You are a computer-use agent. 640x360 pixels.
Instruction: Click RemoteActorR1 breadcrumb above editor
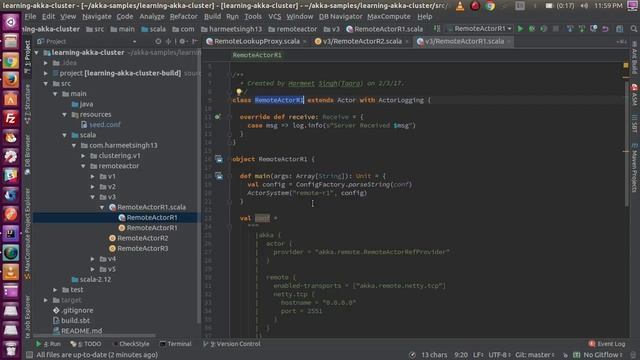[257, 55]
